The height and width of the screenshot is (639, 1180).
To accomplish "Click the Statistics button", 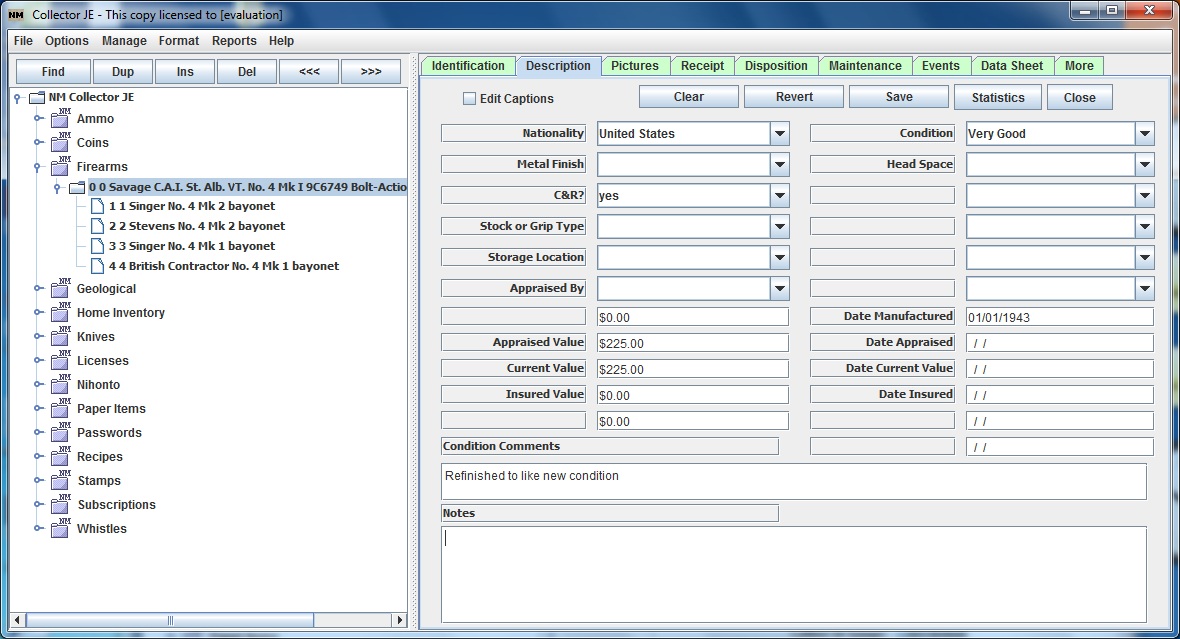I will point(997,96).
